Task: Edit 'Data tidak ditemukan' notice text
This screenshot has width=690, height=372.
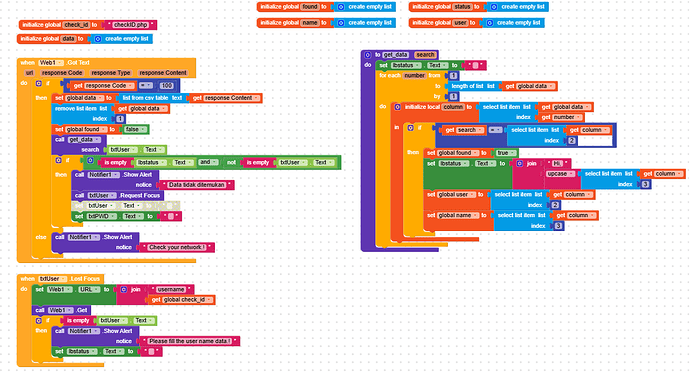Action: tap(197, 185)
